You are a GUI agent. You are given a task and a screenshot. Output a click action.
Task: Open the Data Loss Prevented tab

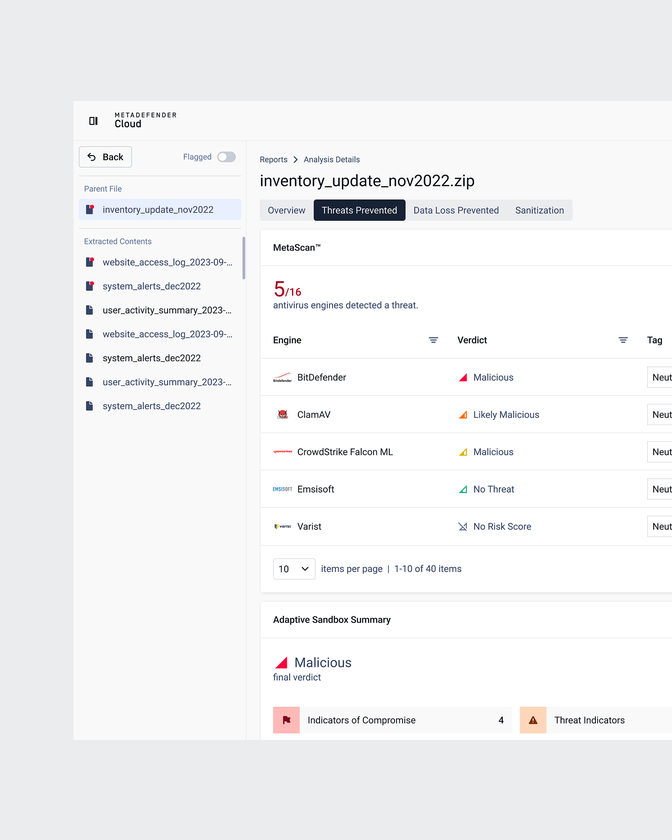click(x=456, y=210)
